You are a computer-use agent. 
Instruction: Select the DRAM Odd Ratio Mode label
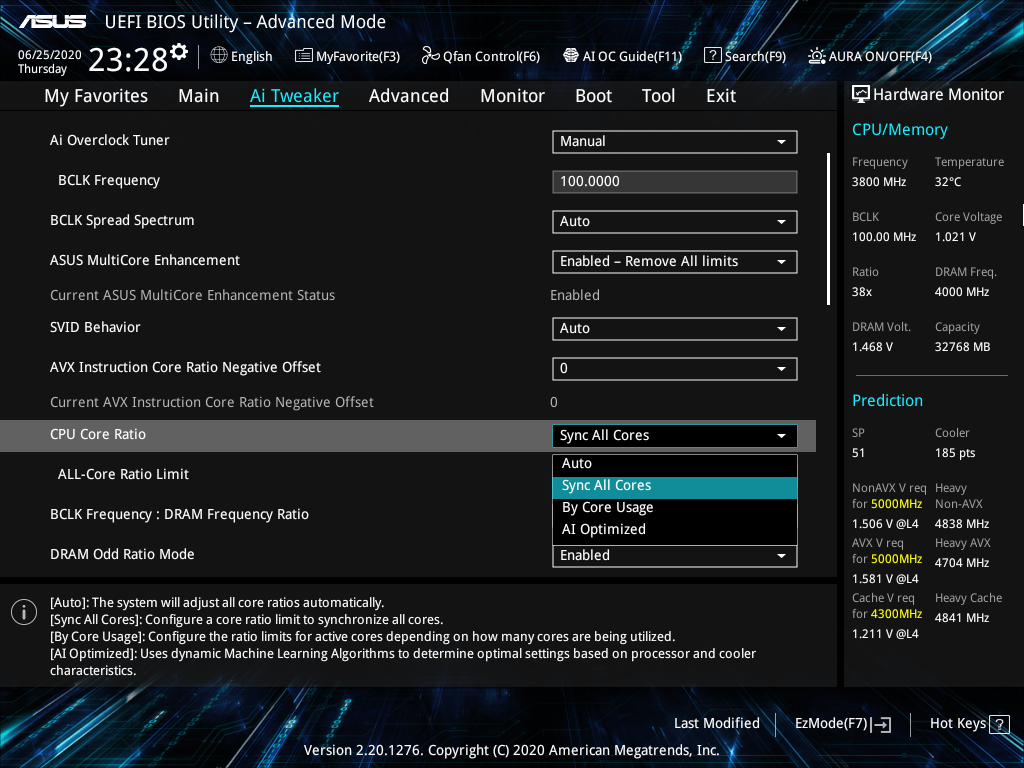coord(122,554)
